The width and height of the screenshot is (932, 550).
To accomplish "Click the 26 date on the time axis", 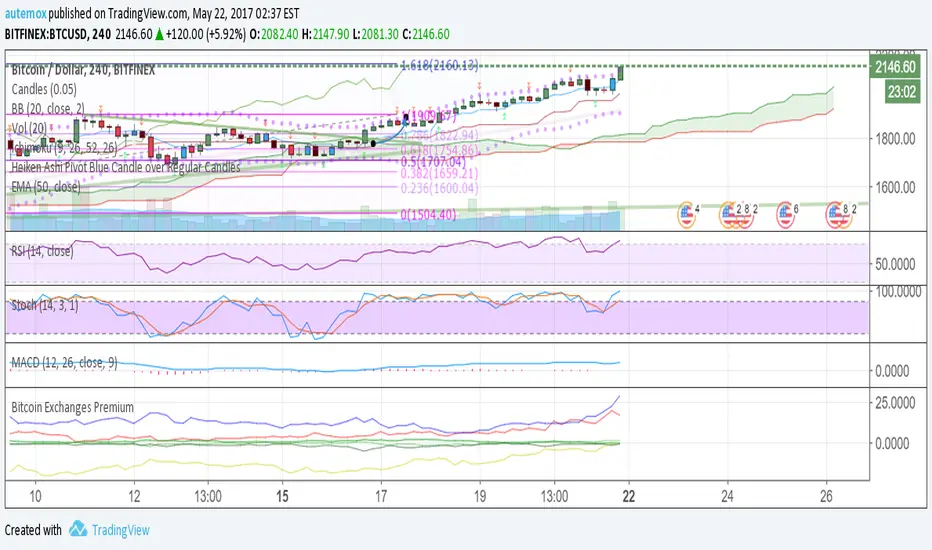I will coord(826,496).
